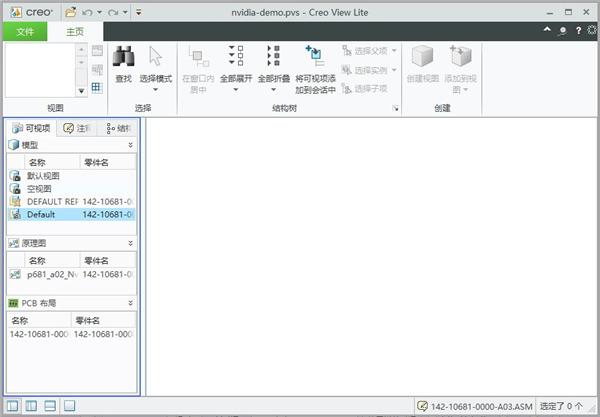Collapse the 模型 section chevron
The image size is (600, 417).
[131, 145]
